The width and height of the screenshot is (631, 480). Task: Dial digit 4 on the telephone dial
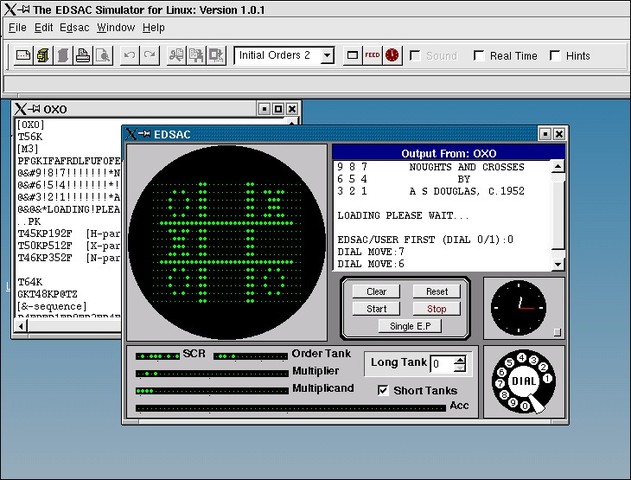coord(522,357)
